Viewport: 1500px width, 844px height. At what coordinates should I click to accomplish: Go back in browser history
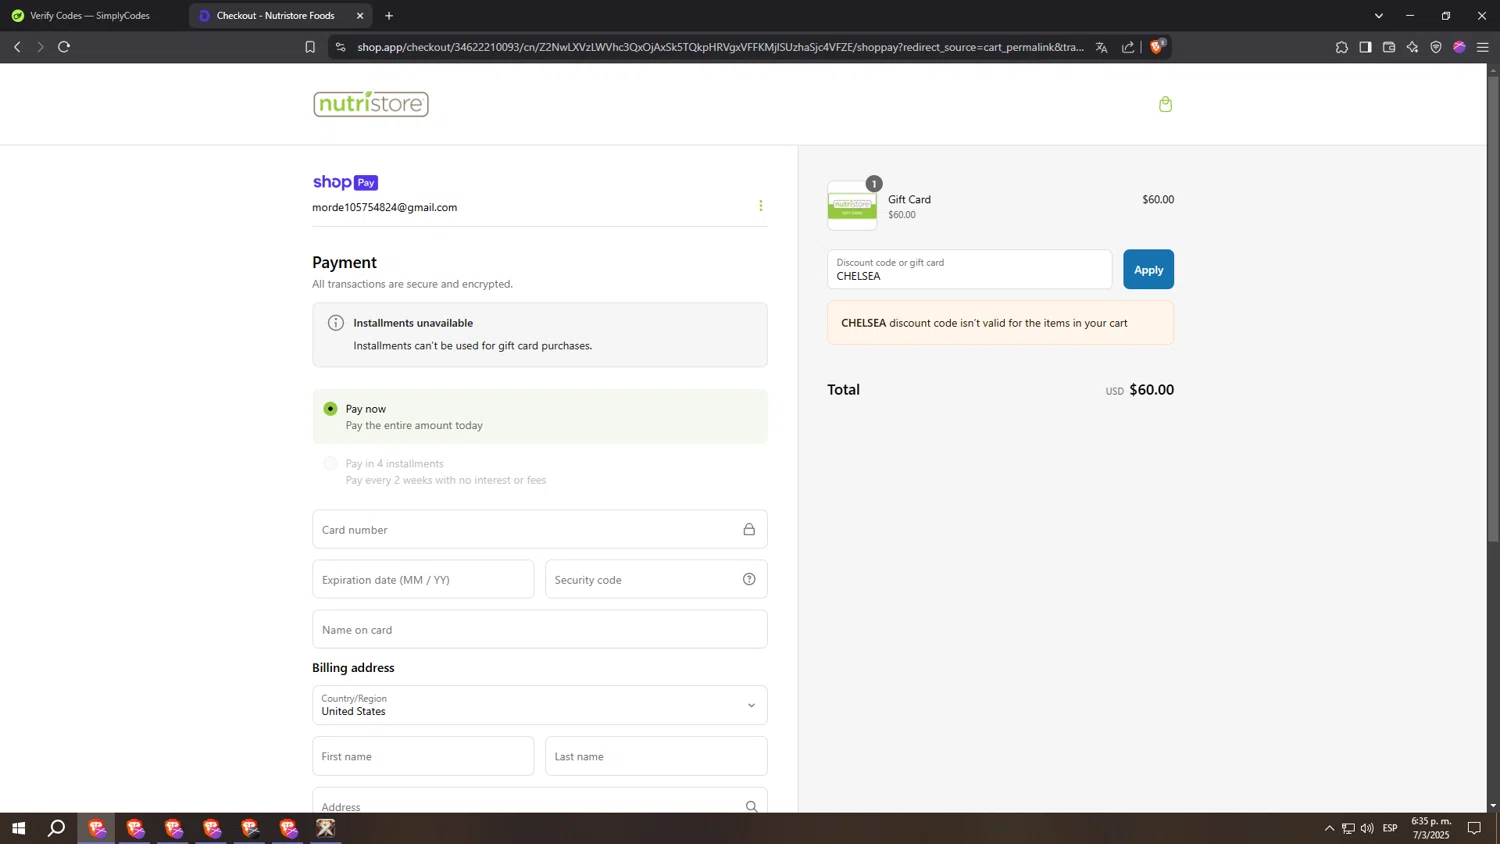(x=17, y=47)
